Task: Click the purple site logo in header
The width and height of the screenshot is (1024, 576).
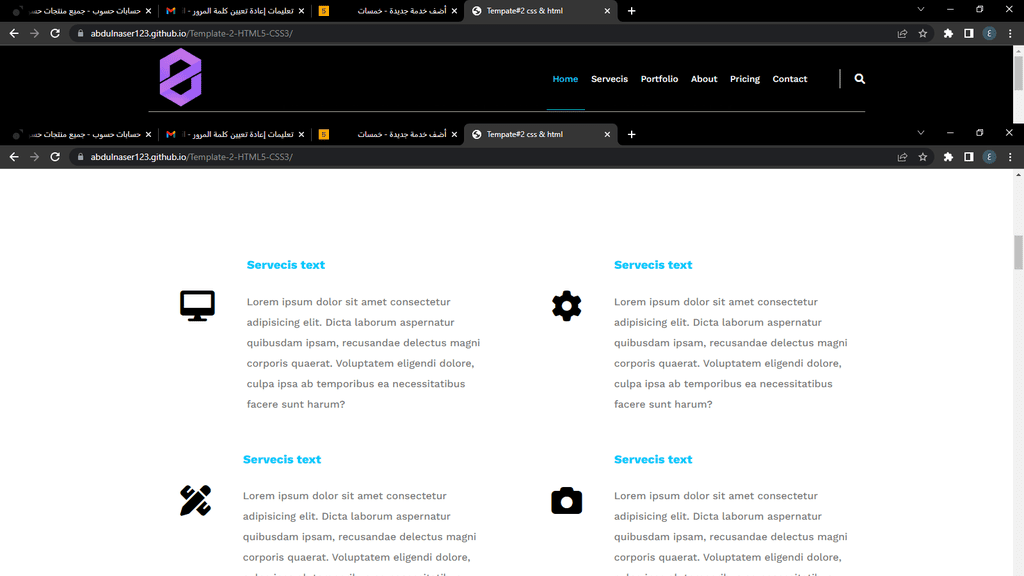Action: 180,77
